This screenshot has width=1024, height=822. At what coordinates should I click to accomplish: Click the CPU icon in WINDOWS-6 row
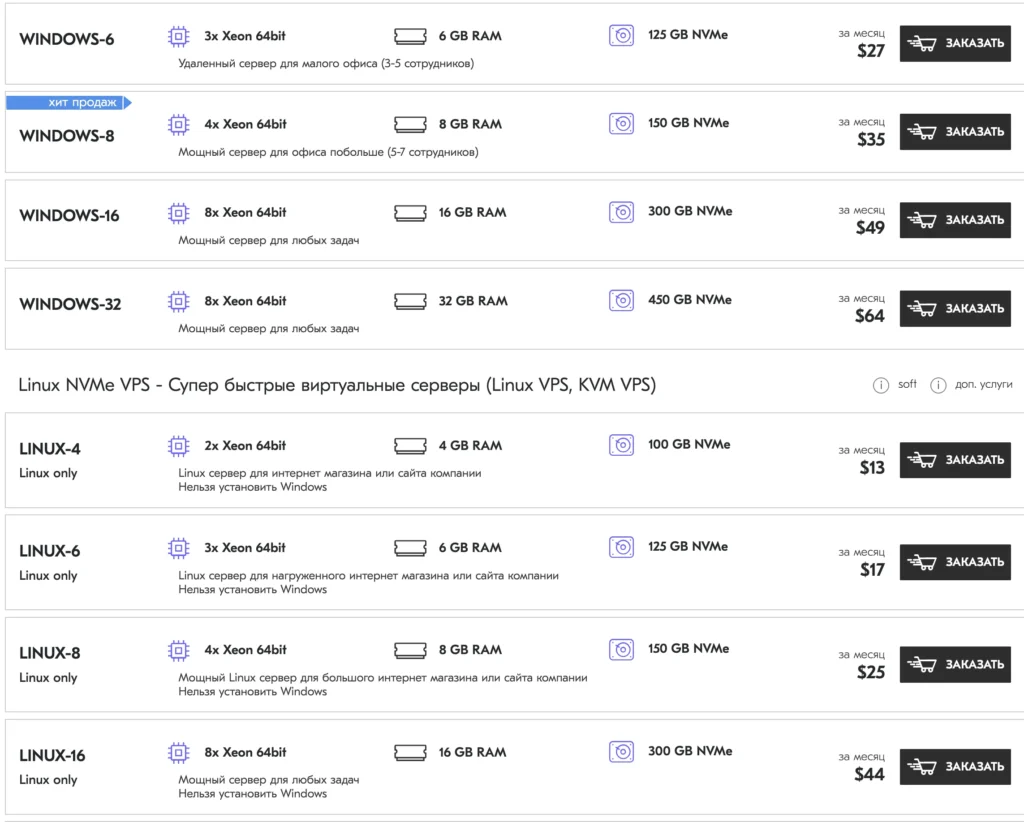point(178,36)
